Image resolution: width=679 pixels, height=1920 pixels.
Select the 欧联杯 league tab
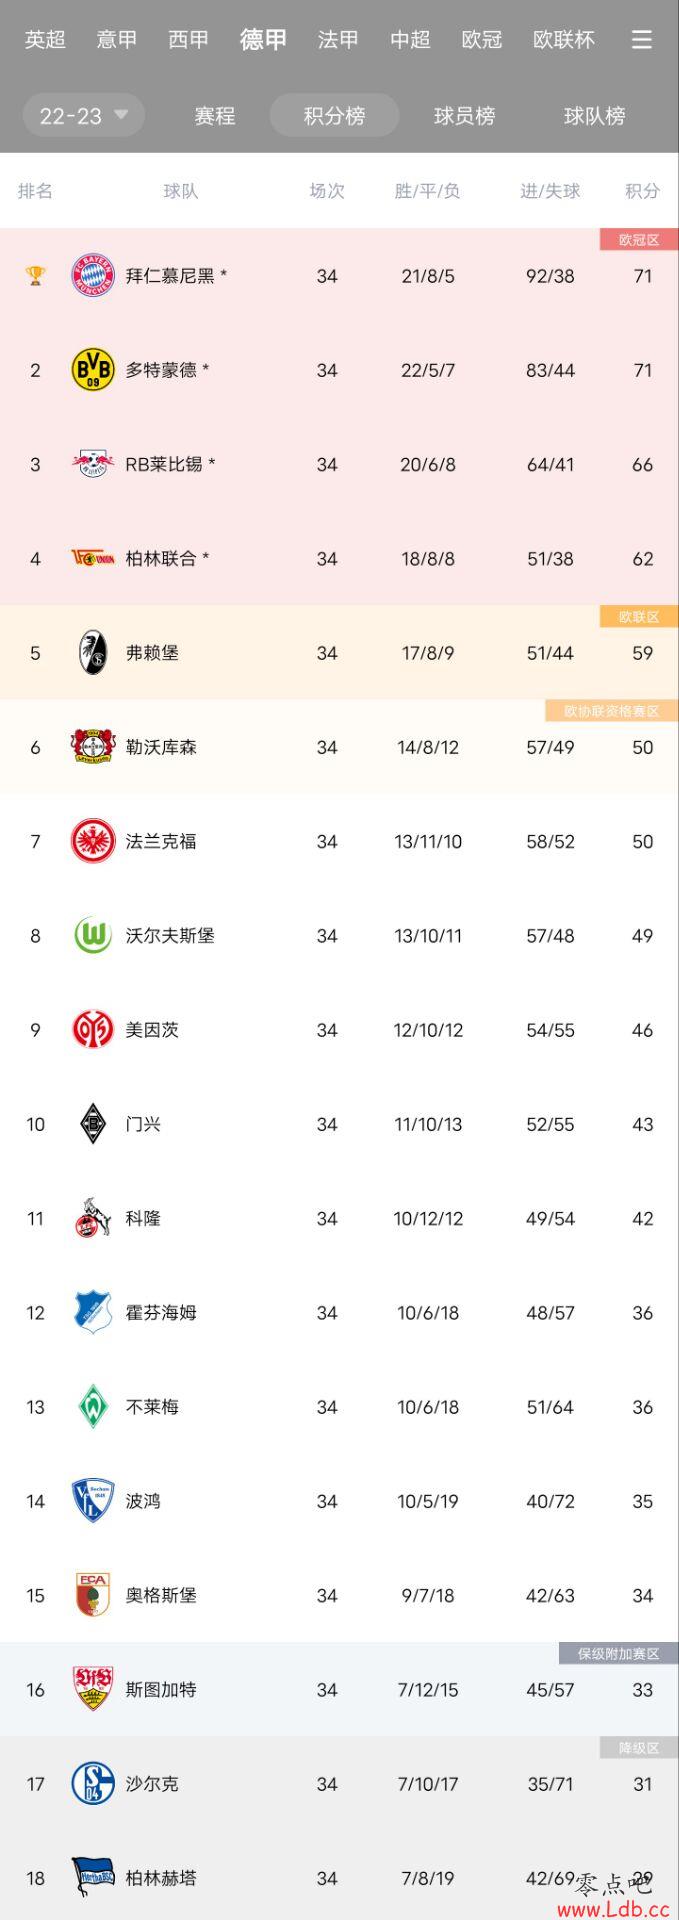pos(564,39)
